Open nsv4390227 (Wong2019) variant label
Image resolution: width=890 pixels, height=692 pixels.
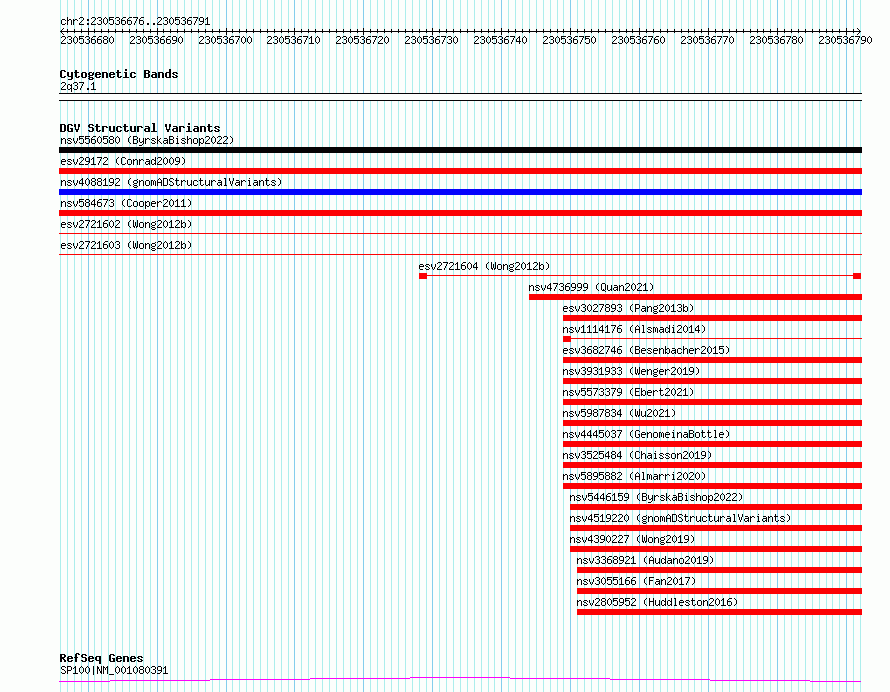[632, 539]
